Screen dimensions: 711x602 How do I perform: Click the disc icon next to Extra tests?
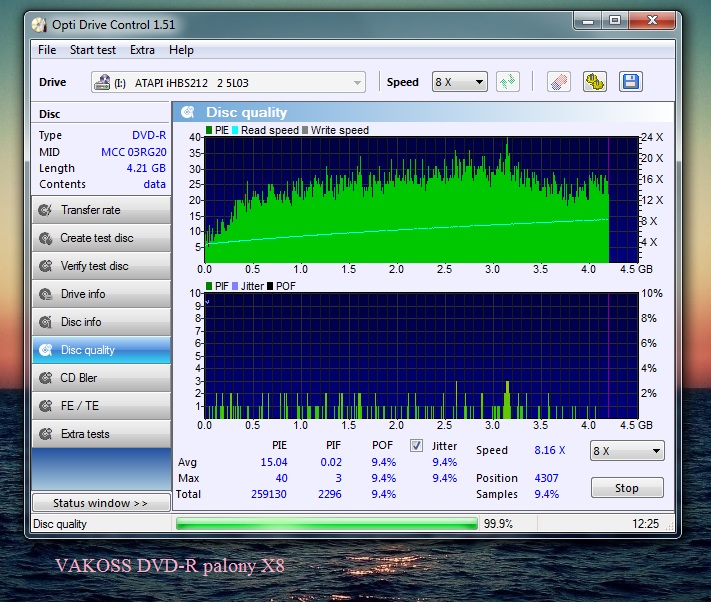click(x=45, y=434)
